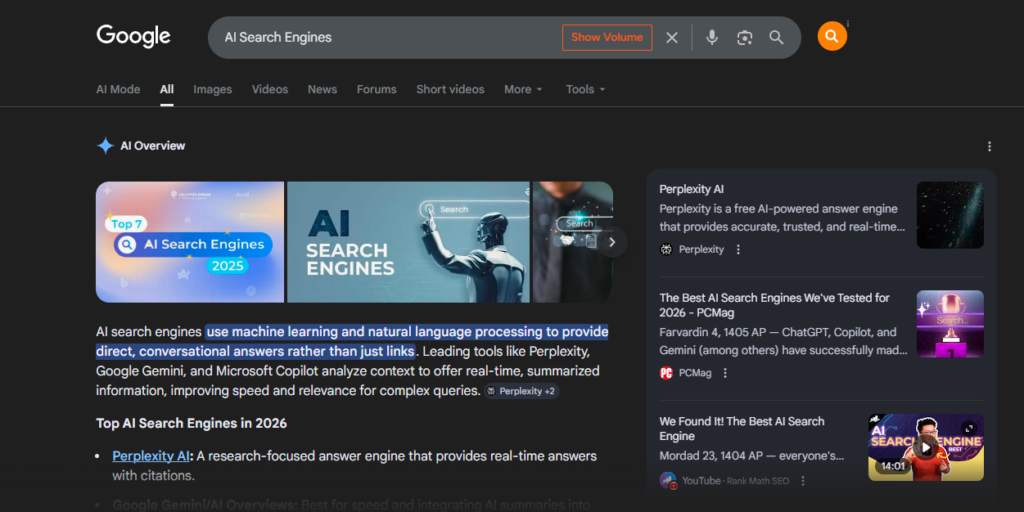Go to the News tab
Image resolution: width=1024 pixels, height=512 pixels.
(323, 89)
